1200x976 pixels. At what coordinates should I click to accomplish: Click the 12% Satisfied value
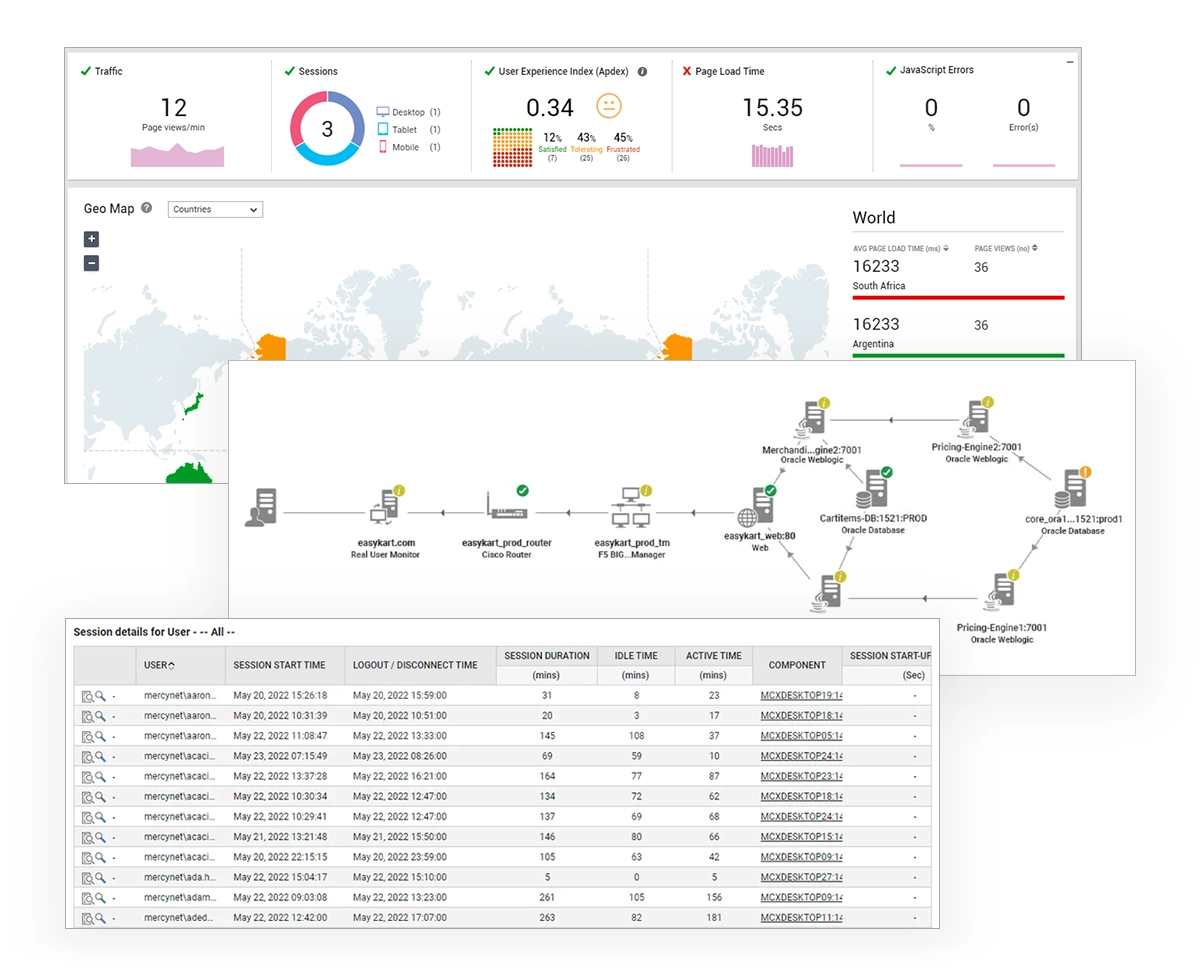coord(552,138)
